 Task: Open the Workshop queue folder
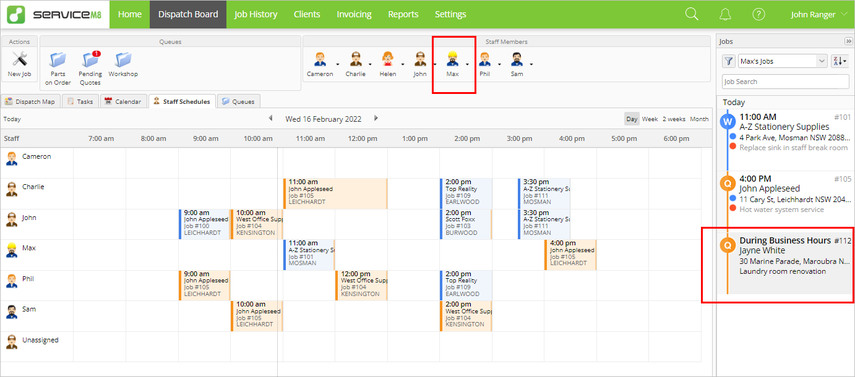tap(123, 59)
